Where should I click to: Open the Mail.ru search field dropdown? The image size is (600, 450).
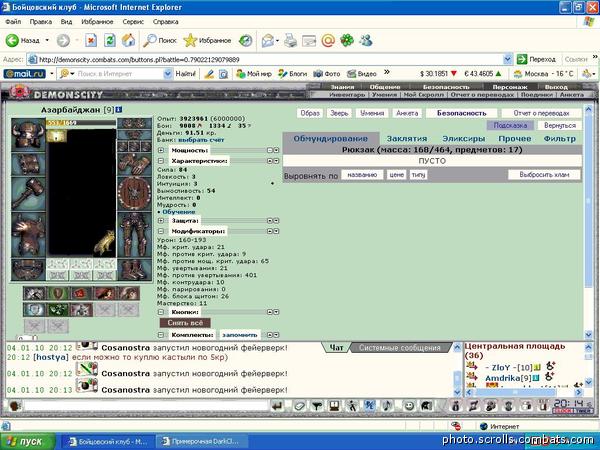[x=168, y=73]
